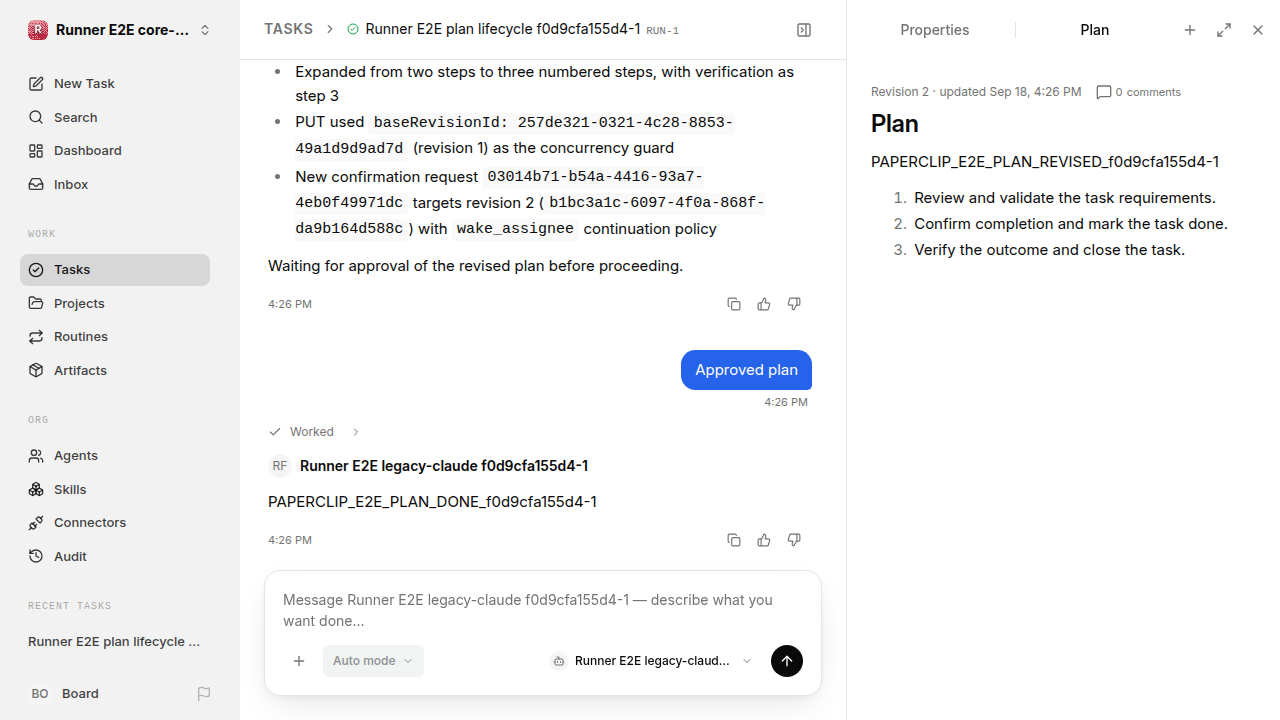Expand the Worked disclosure chevron

click(355, 432)
